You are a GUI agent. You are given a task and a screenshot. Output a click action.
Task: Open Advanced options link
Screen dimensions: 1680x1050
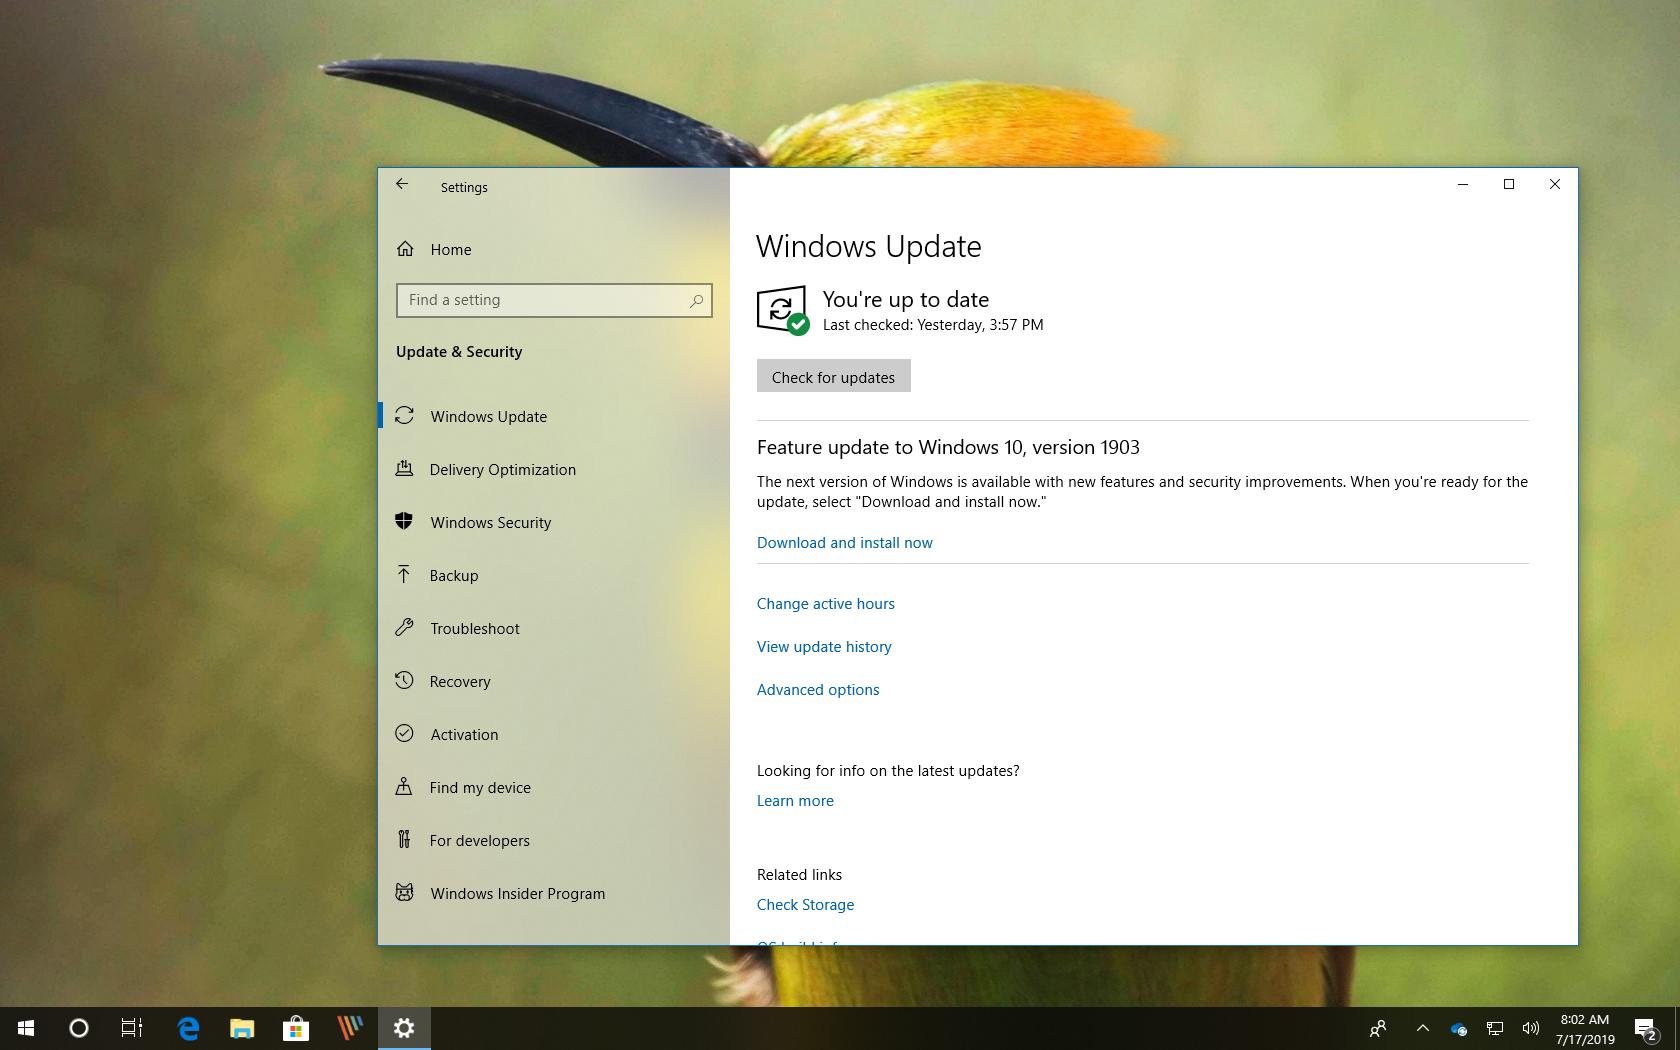tap(818, 690)
